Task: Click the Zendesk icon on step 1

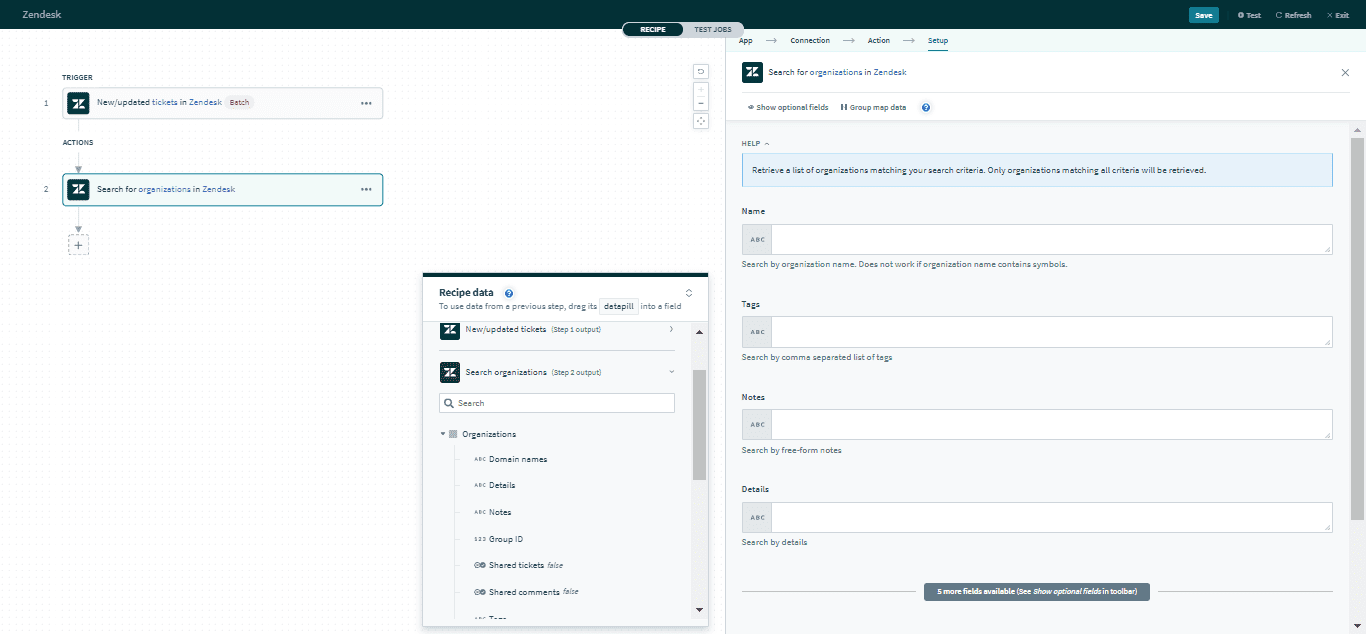Action: (78, 103)
